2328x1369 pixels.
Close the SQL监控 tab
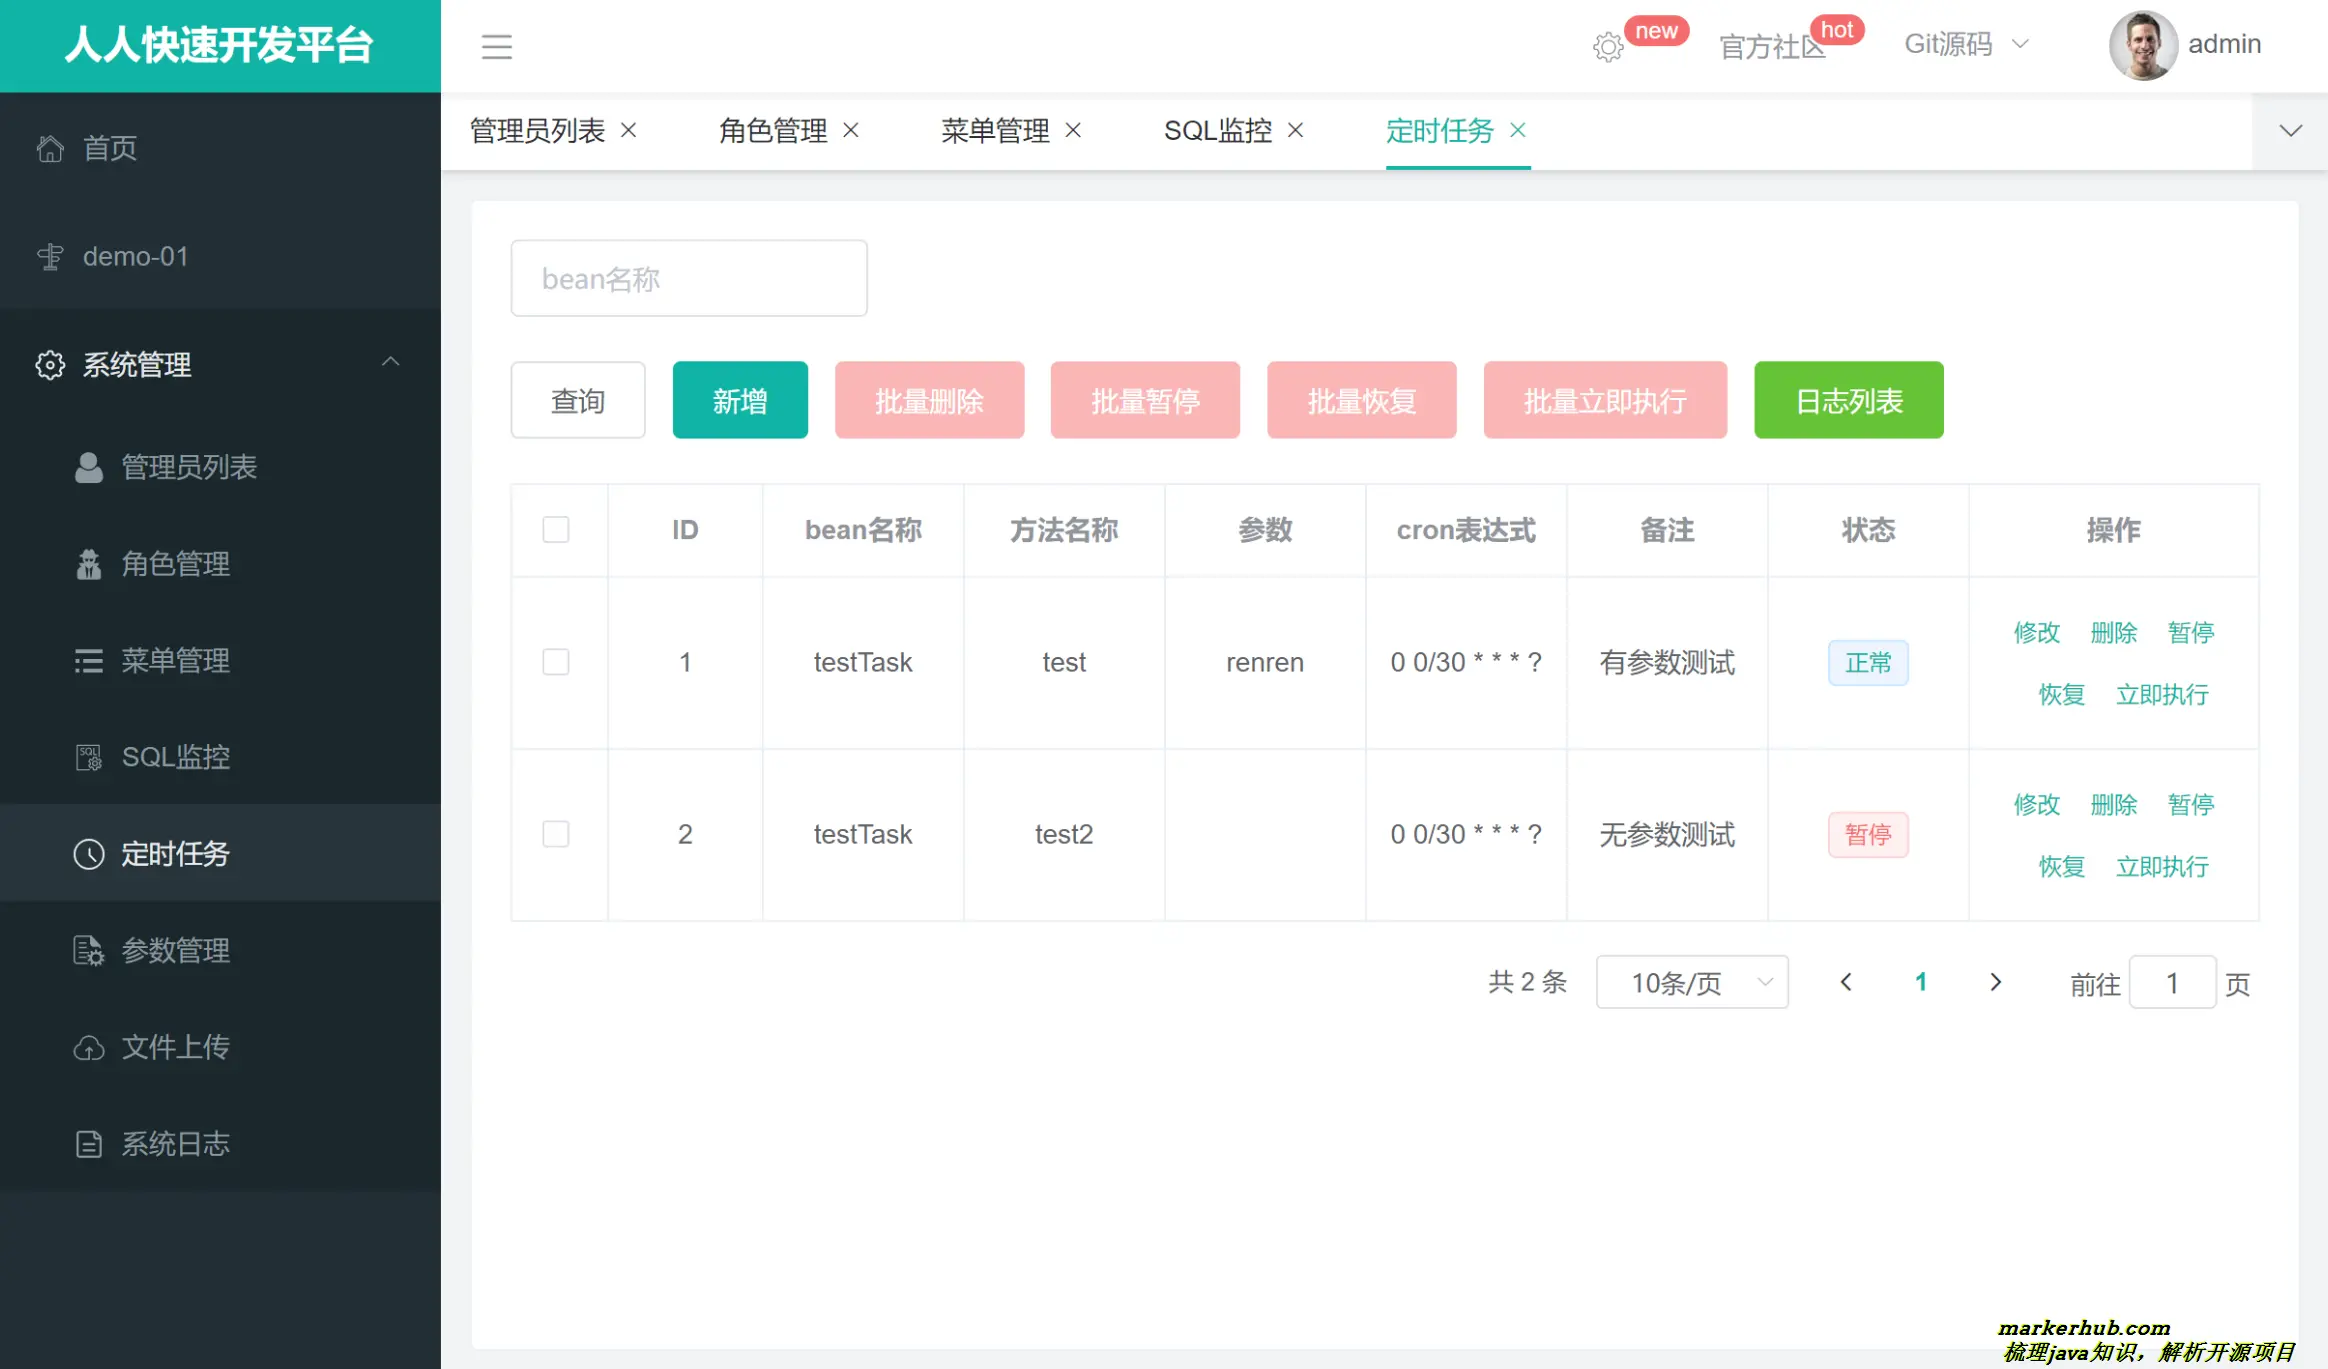(x=1295, y=130)
